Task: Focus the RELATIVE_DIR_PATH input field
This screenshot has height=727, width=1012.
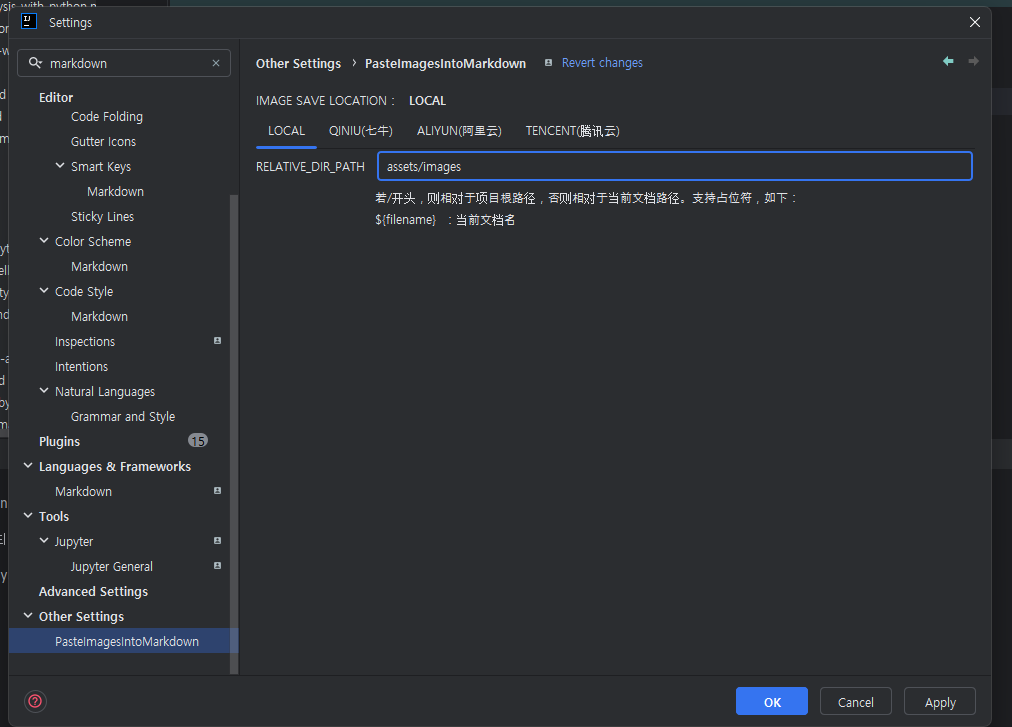Action: tap(674, 166)
